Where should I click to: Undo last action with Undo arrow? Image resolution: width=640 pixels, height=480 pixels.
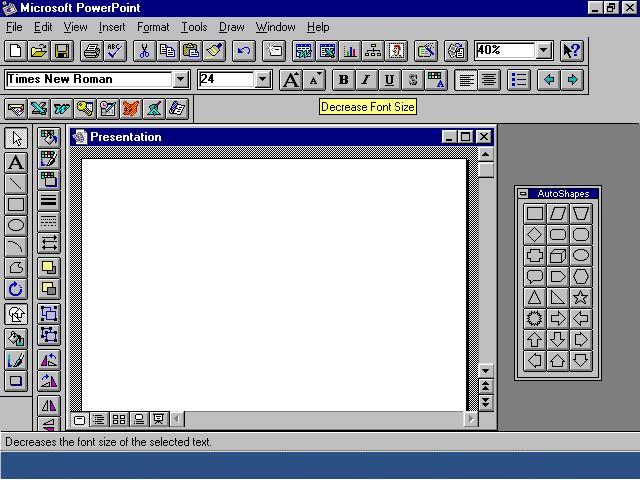tap(244, 51)
